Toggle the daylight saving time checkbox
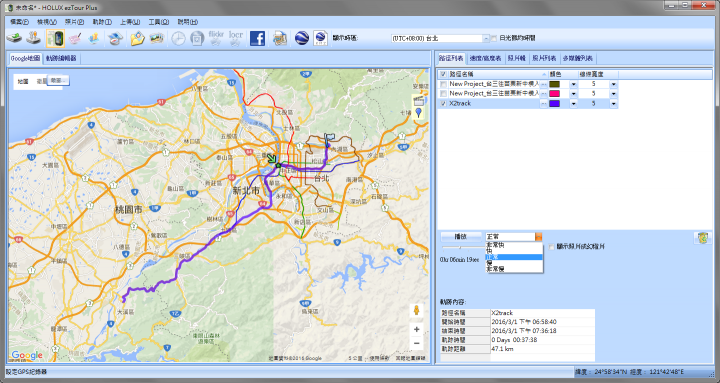This screenshot has height=383, width=720. click(494, 38)
